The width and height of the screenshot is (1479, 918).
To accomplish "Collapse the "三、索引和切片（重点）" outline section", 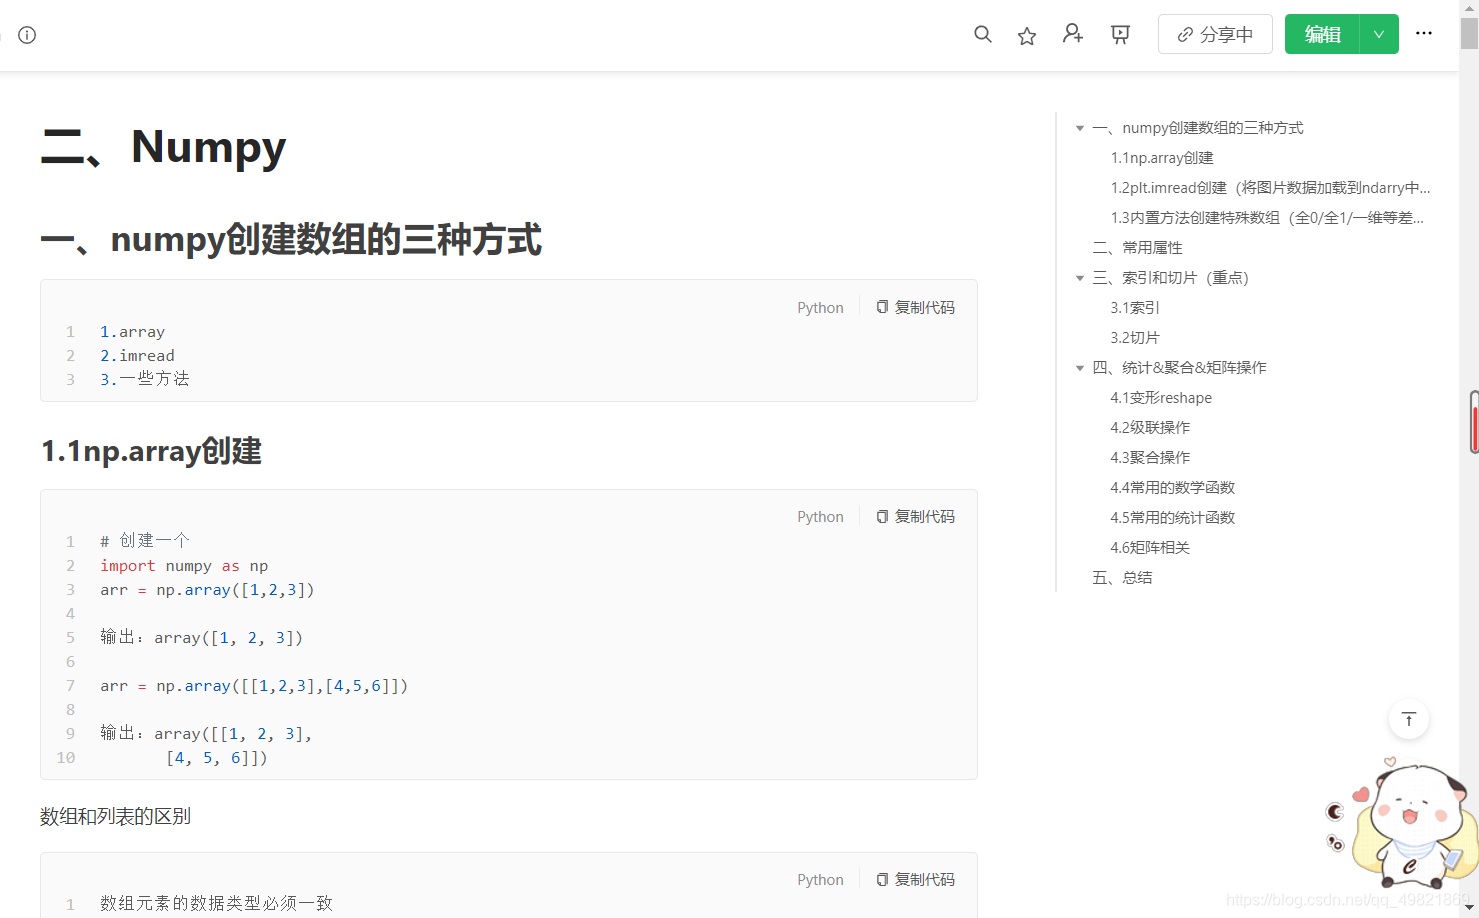I will tap(1079, 277).
